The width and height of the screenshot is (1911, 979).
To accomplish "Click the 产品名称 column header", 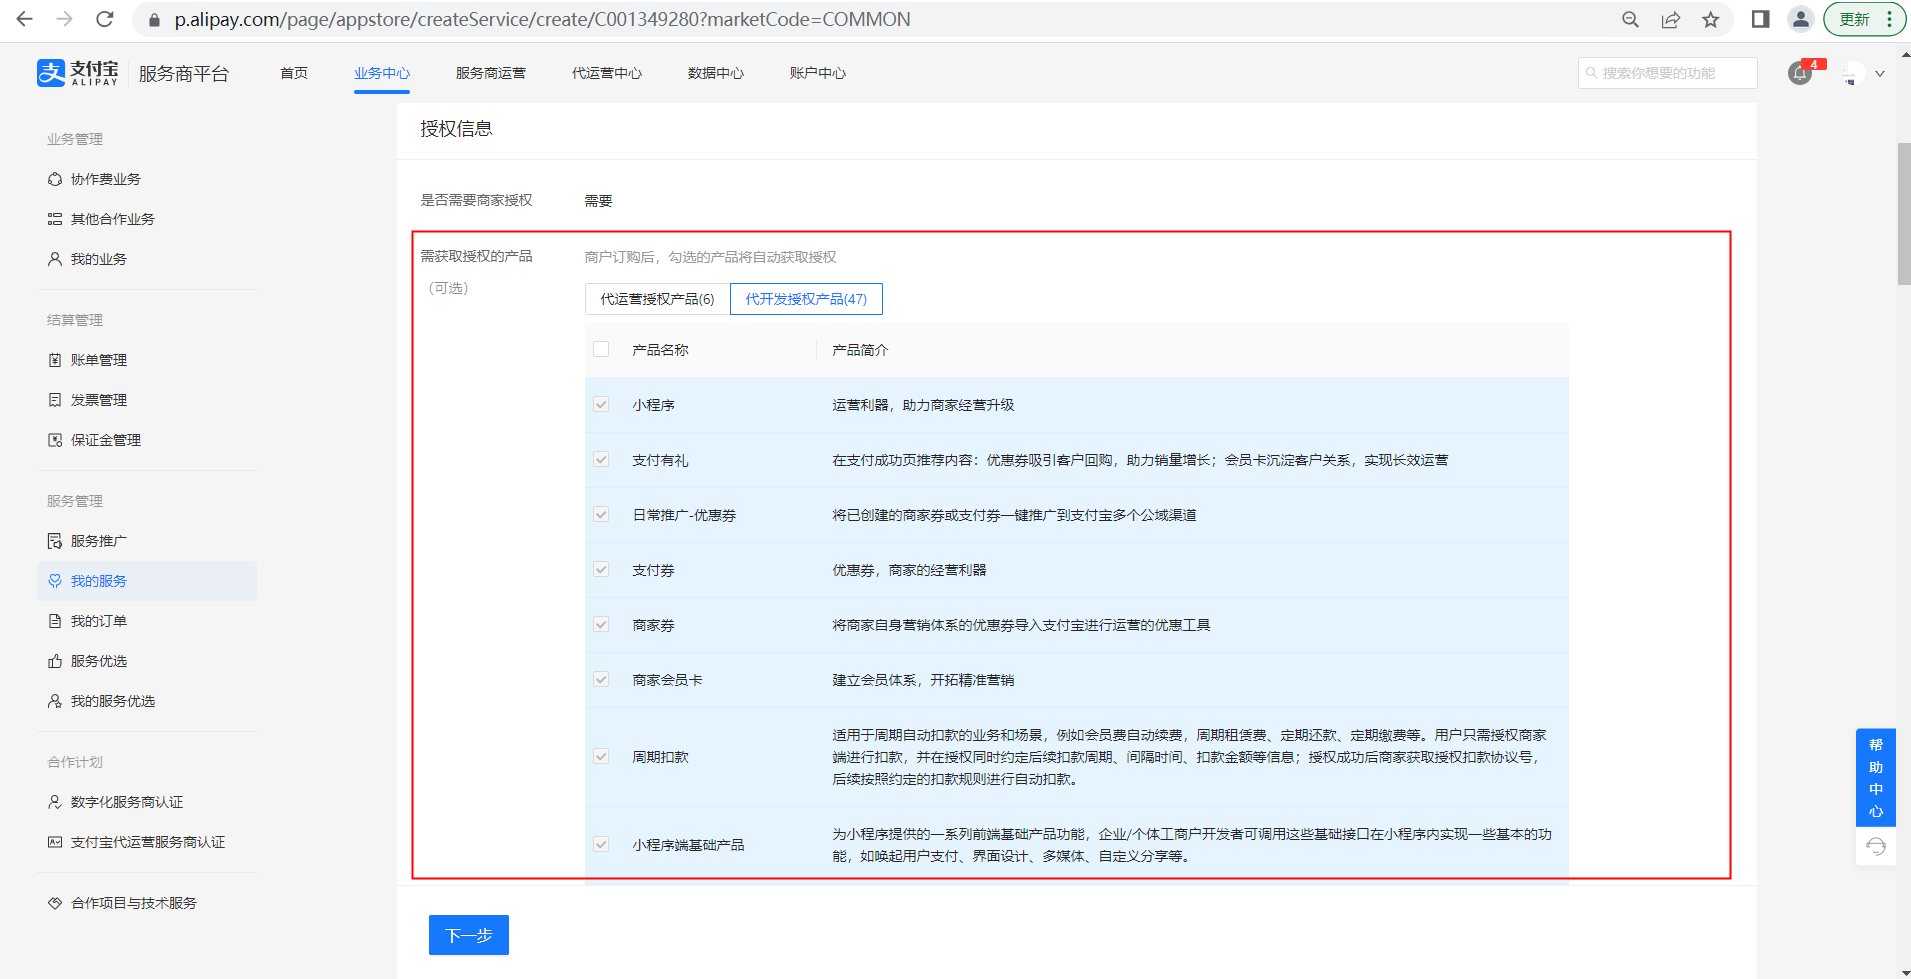I will [660, 350].
